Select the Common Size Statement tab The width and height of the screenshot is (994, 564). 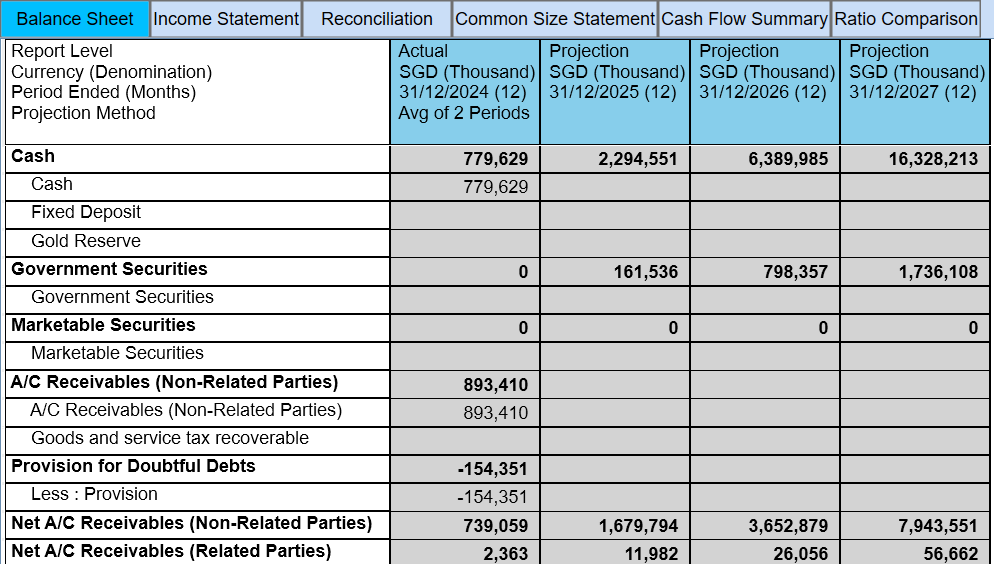pyautogui.click(x=555, y=19)
